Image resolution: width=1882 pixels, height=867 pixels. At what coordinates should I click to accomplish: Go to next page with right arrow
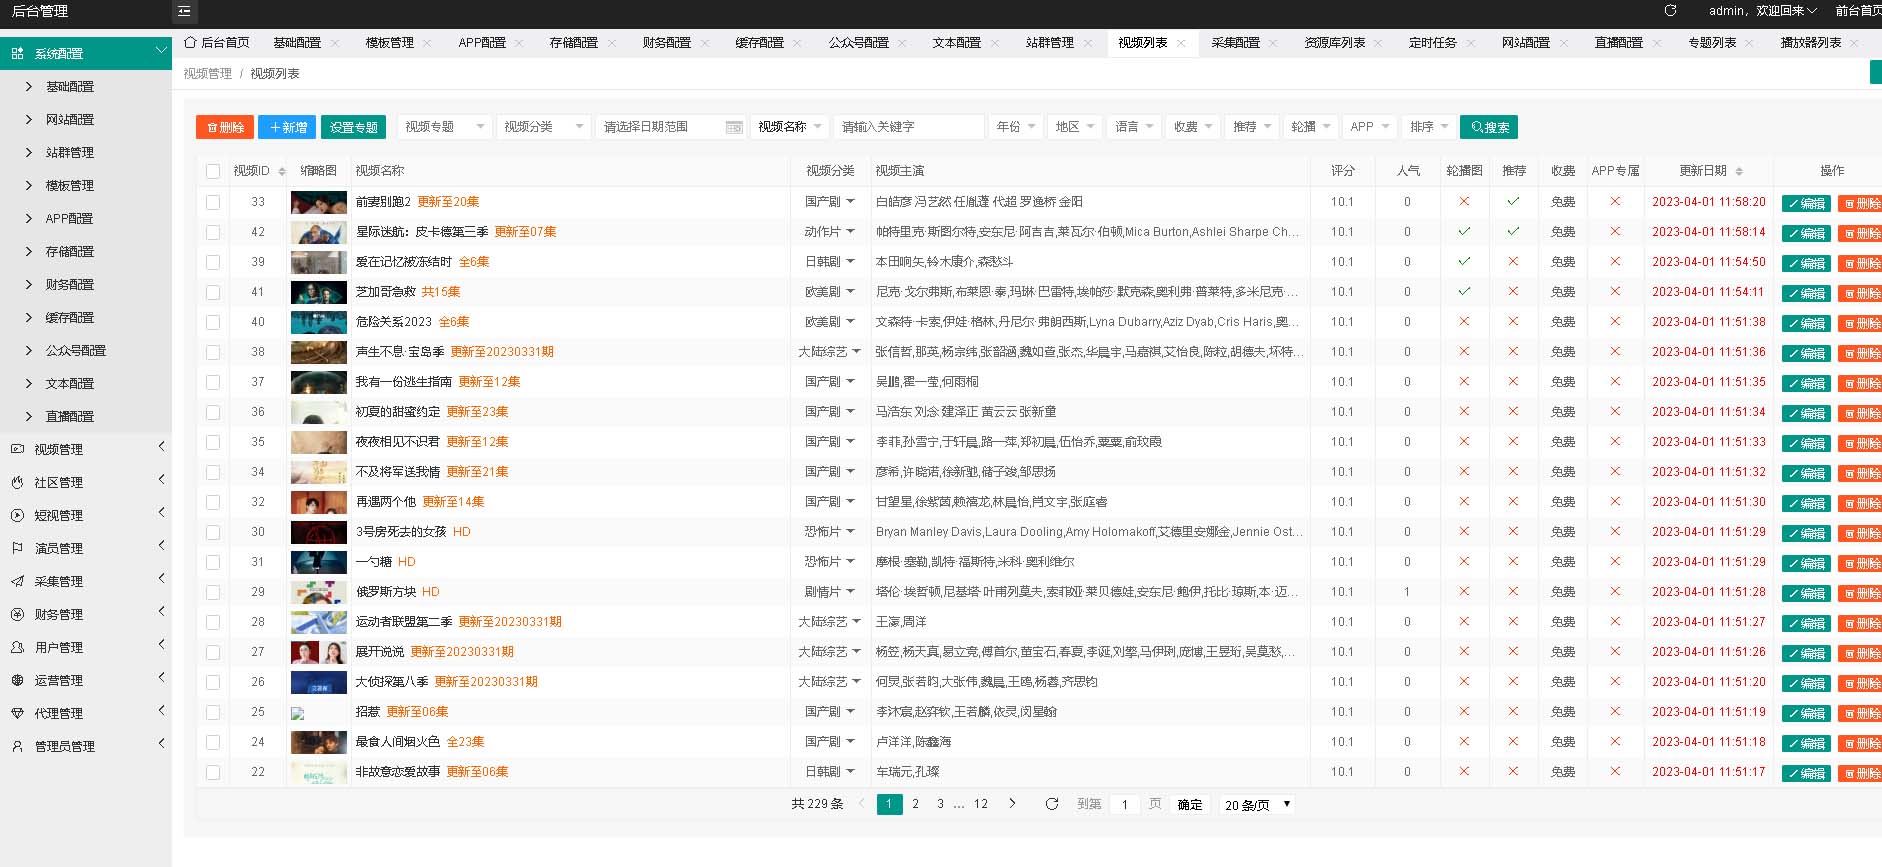point(1012,803)
